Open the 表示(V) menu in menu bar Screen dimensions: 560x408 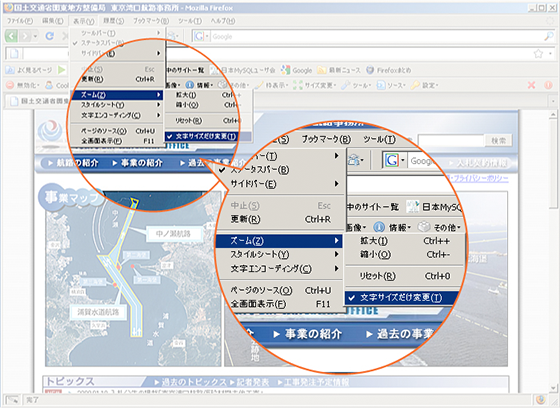coord(84,21)
